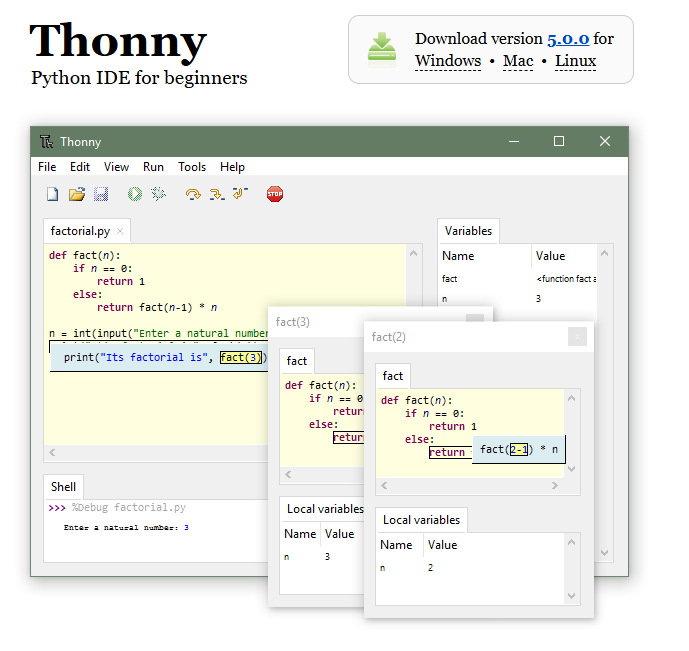Click the Save floppy disk icon

(101, 194)
